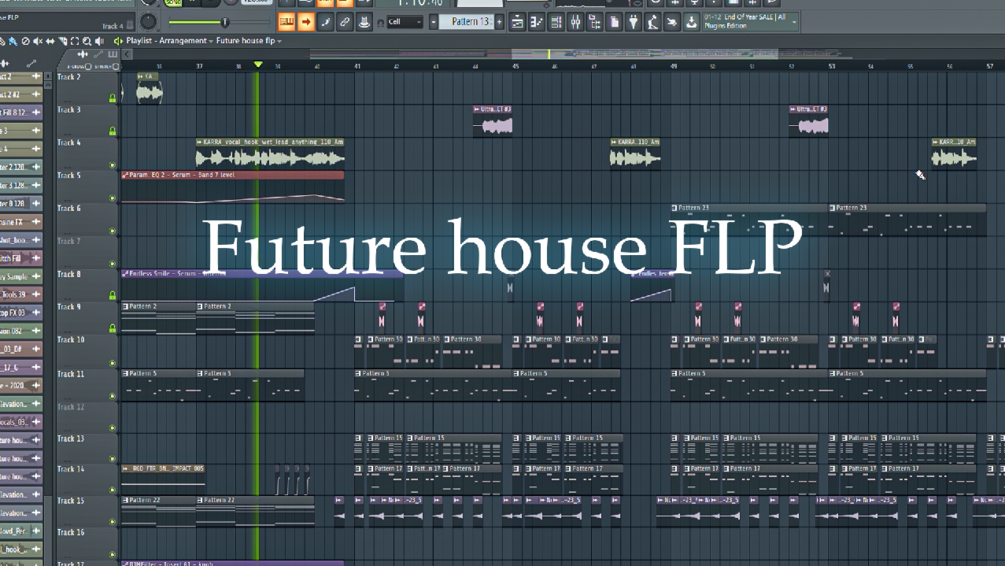
Task: Click the playback speaker tool in playlist toolbar
Action: point(99,41)
